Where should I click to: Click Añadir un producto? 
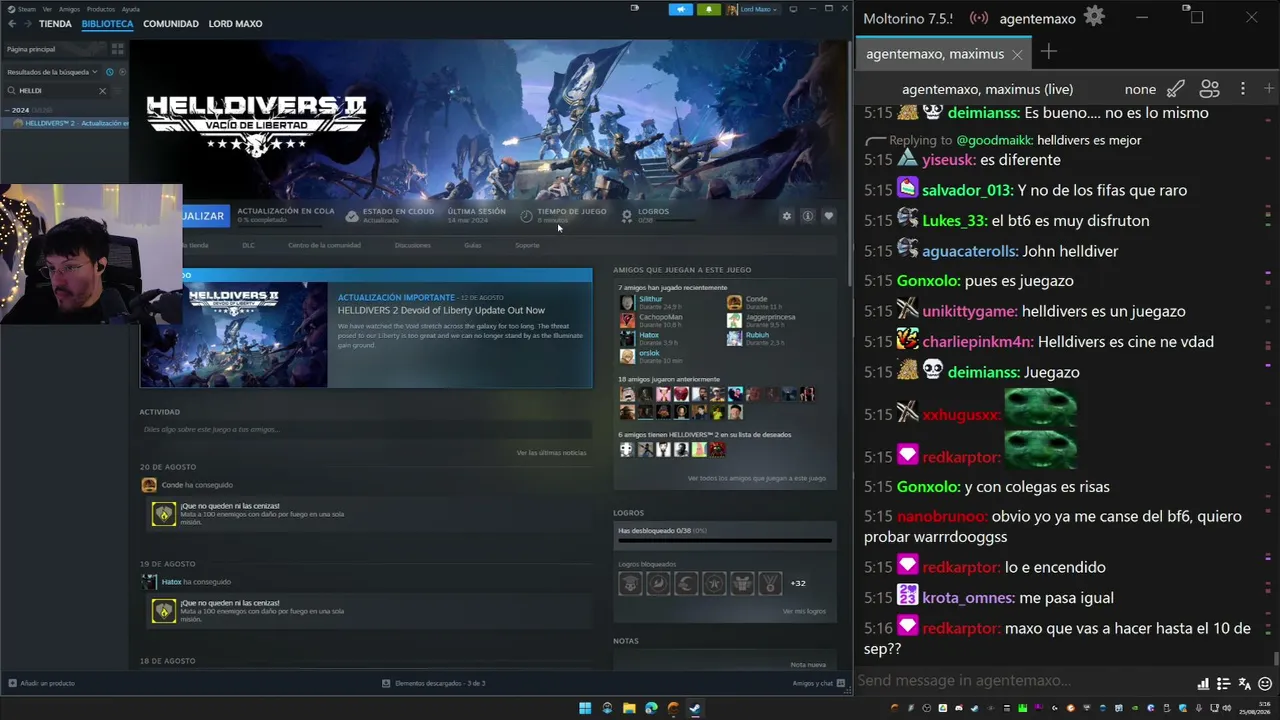pyautogui.click(x=42, y=683)
